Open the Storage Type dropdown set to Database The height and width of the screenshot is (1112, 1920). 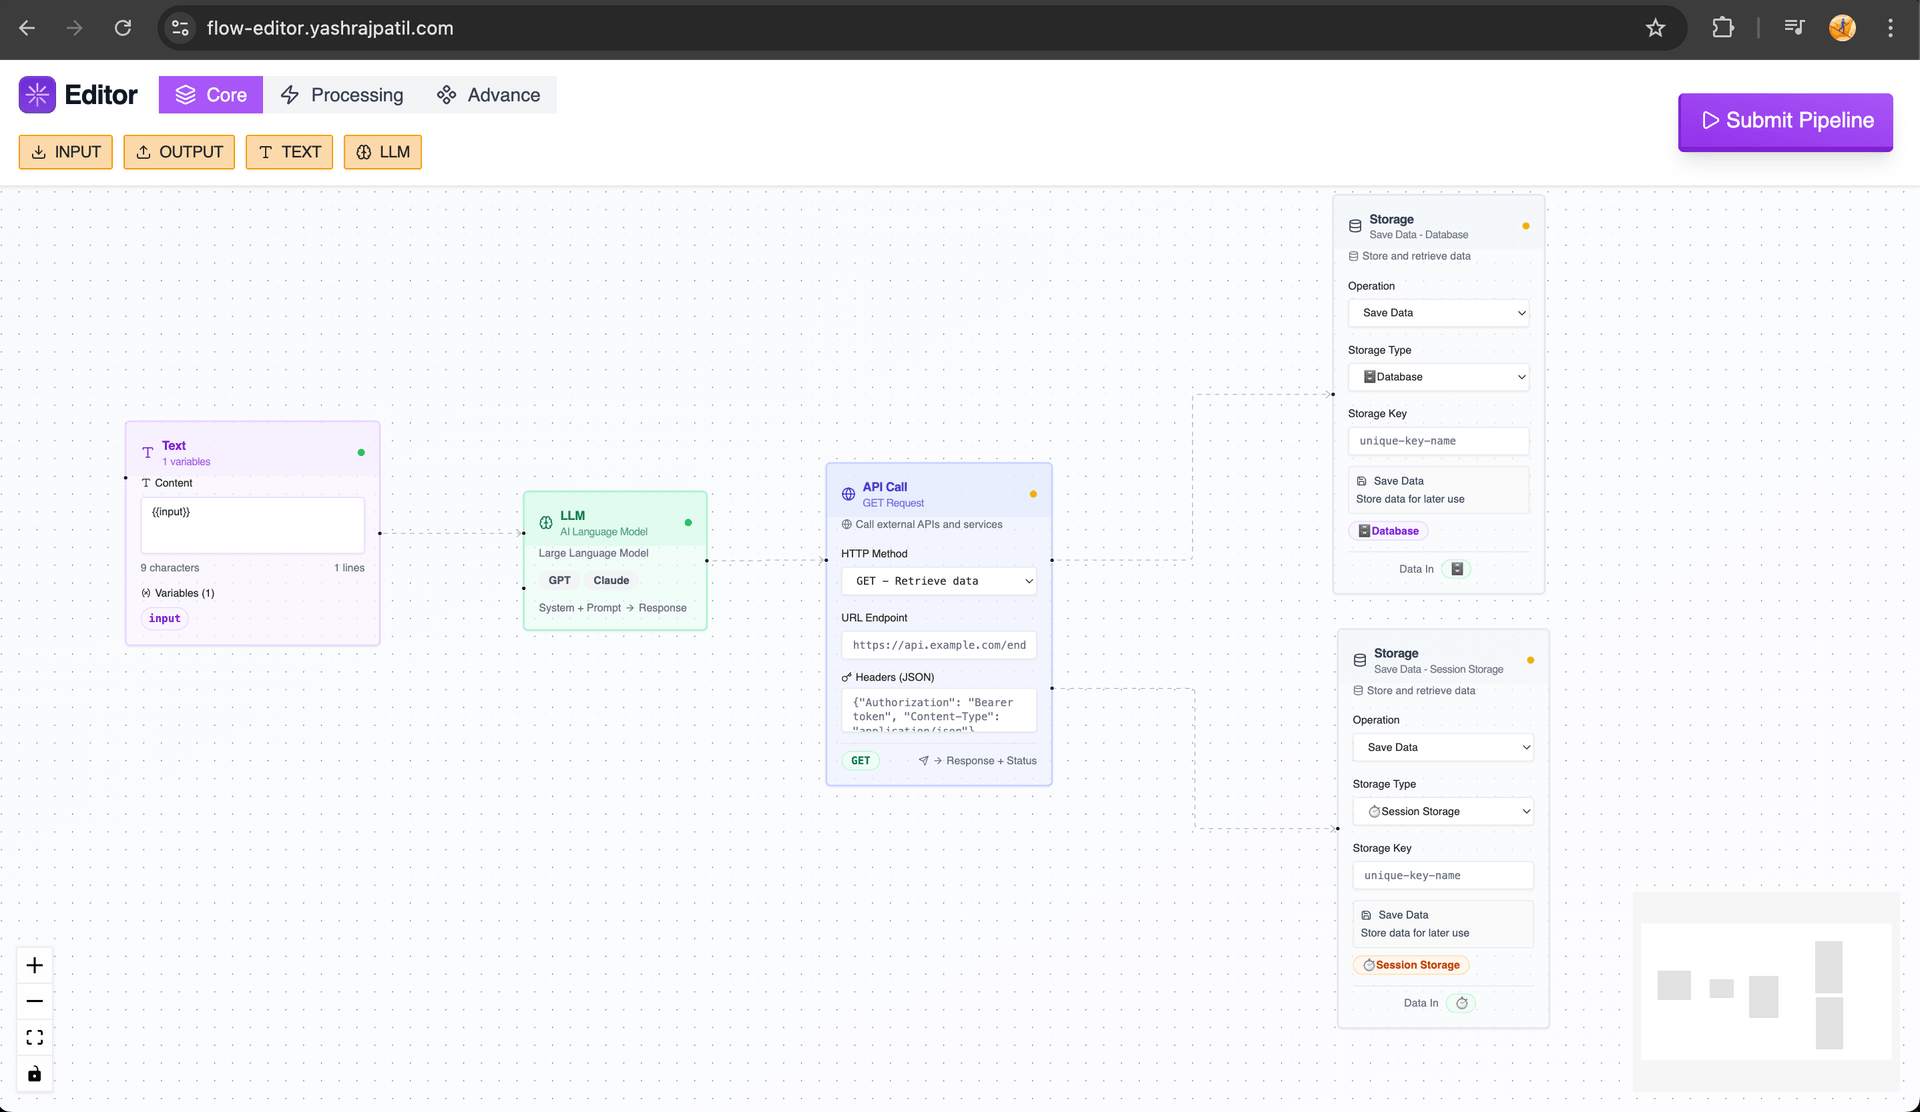coord(1438,376)
